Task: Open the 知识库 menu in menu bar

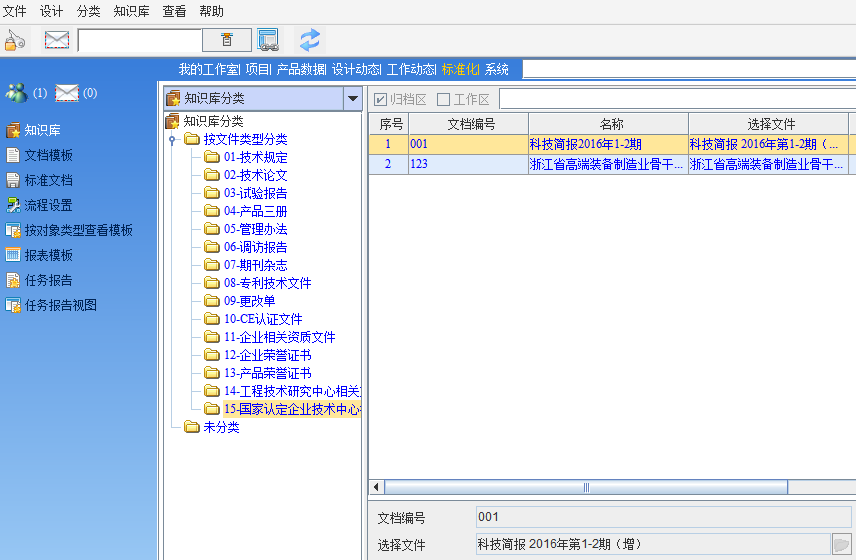Action: tap(131, 11)
